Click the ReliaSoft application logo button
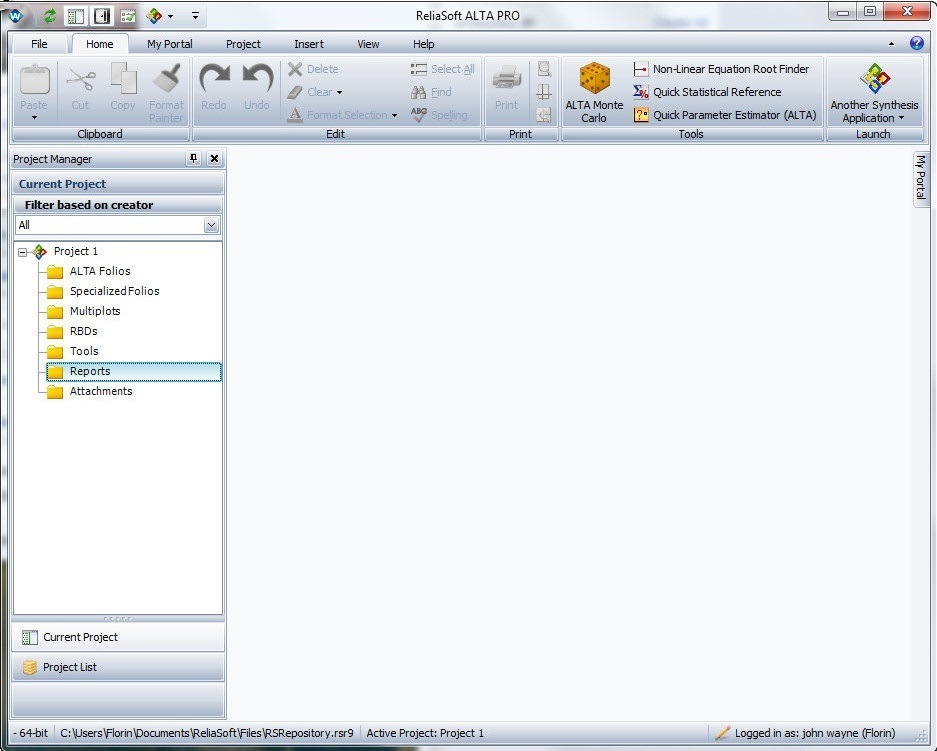The image size is (937, 751). click(15, 16)
